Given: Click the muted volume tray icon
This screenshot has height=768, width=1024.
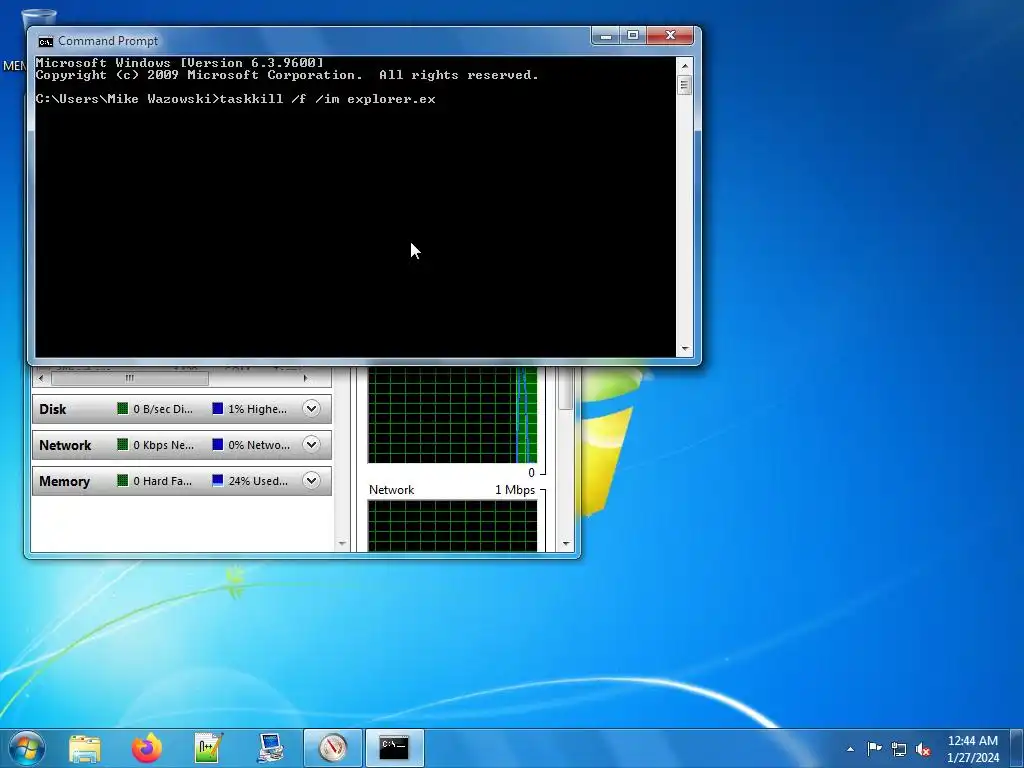Looking at the screenshot, I should [923, 749].
